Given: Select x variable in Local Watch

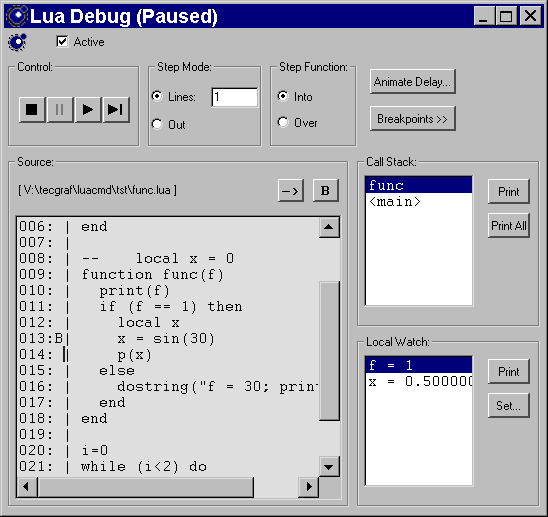Looking at the screenshot, I should 418,381.
